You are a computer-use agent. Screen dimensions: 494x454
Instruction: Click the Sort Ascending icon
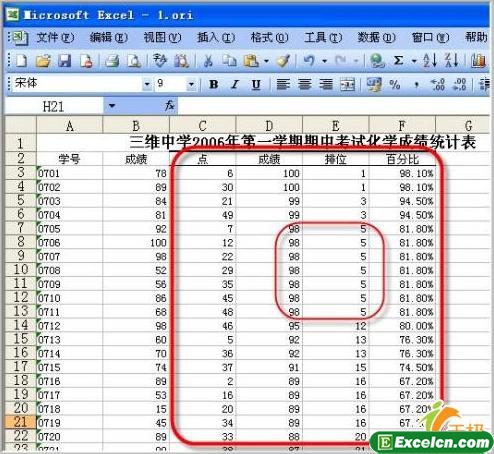click(x=430, y=61)
